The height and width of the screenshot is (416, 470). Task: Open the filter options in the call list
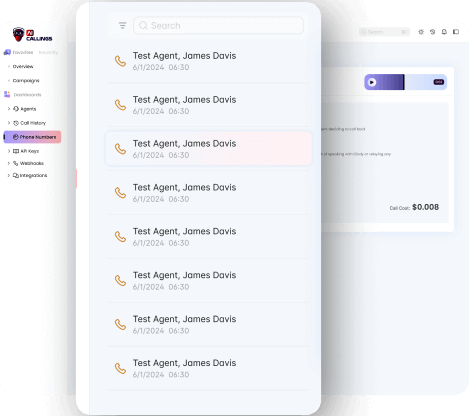(122, 25)
